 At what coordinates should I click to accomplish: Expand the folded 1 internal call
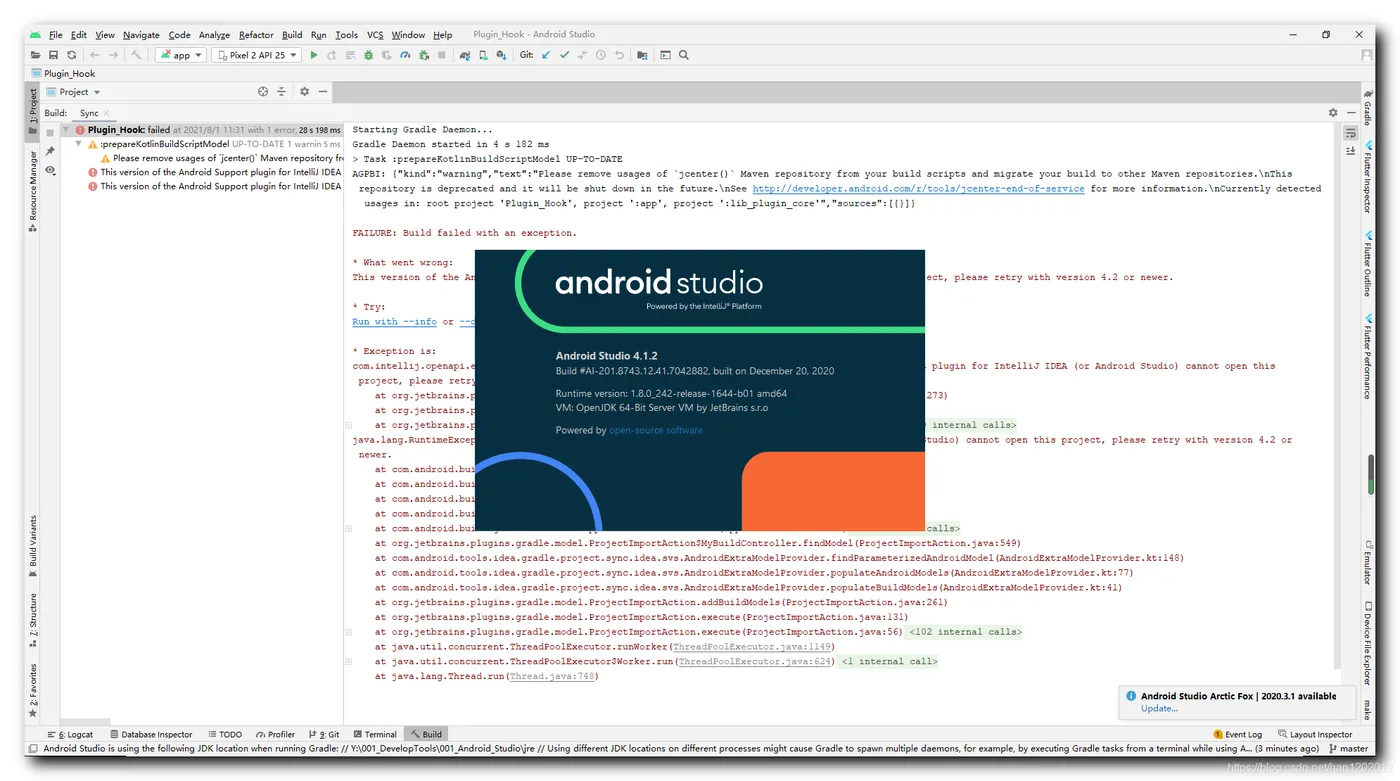(889, 661)
